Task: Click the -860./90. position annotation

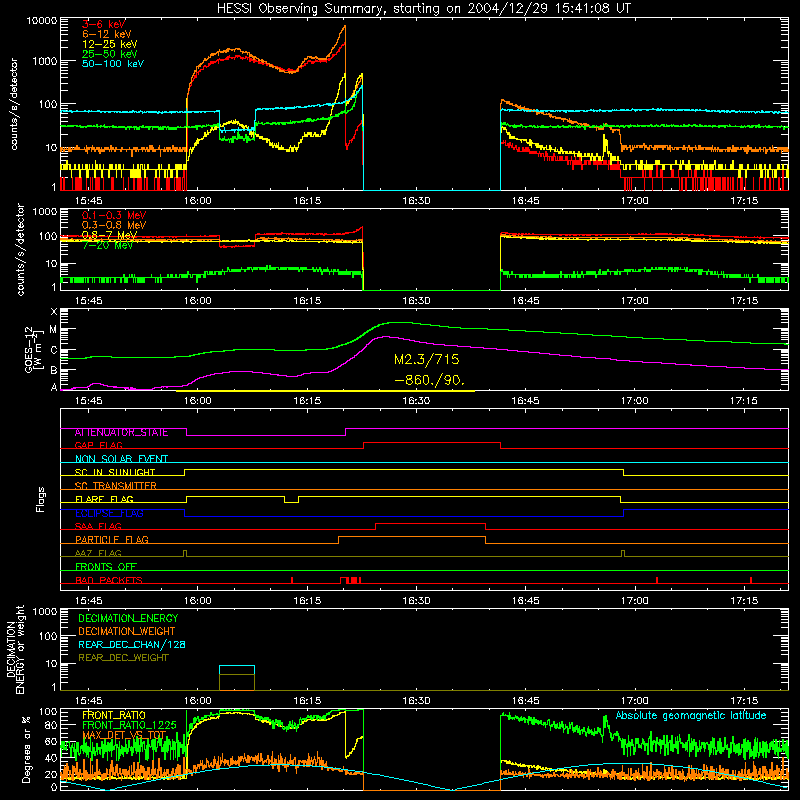Action: [x=430, y=380]
